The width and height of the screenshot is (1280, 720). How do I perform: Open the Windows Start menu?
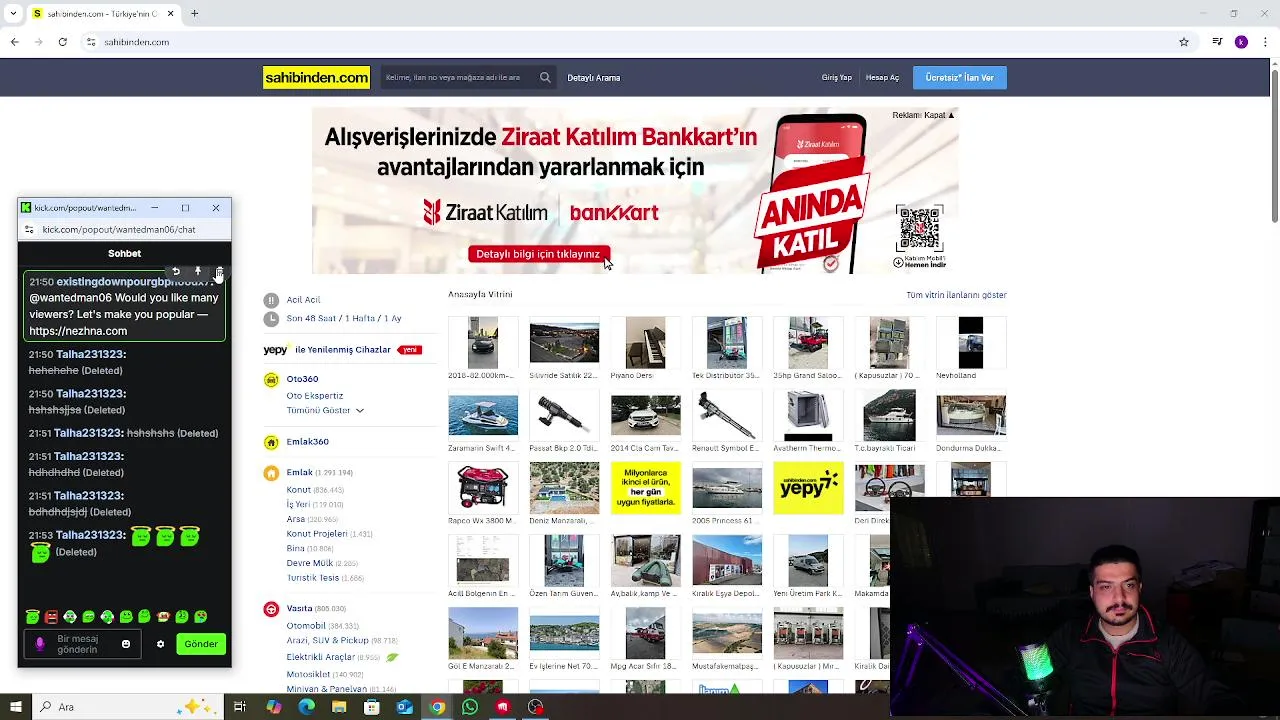pos(16,707)
